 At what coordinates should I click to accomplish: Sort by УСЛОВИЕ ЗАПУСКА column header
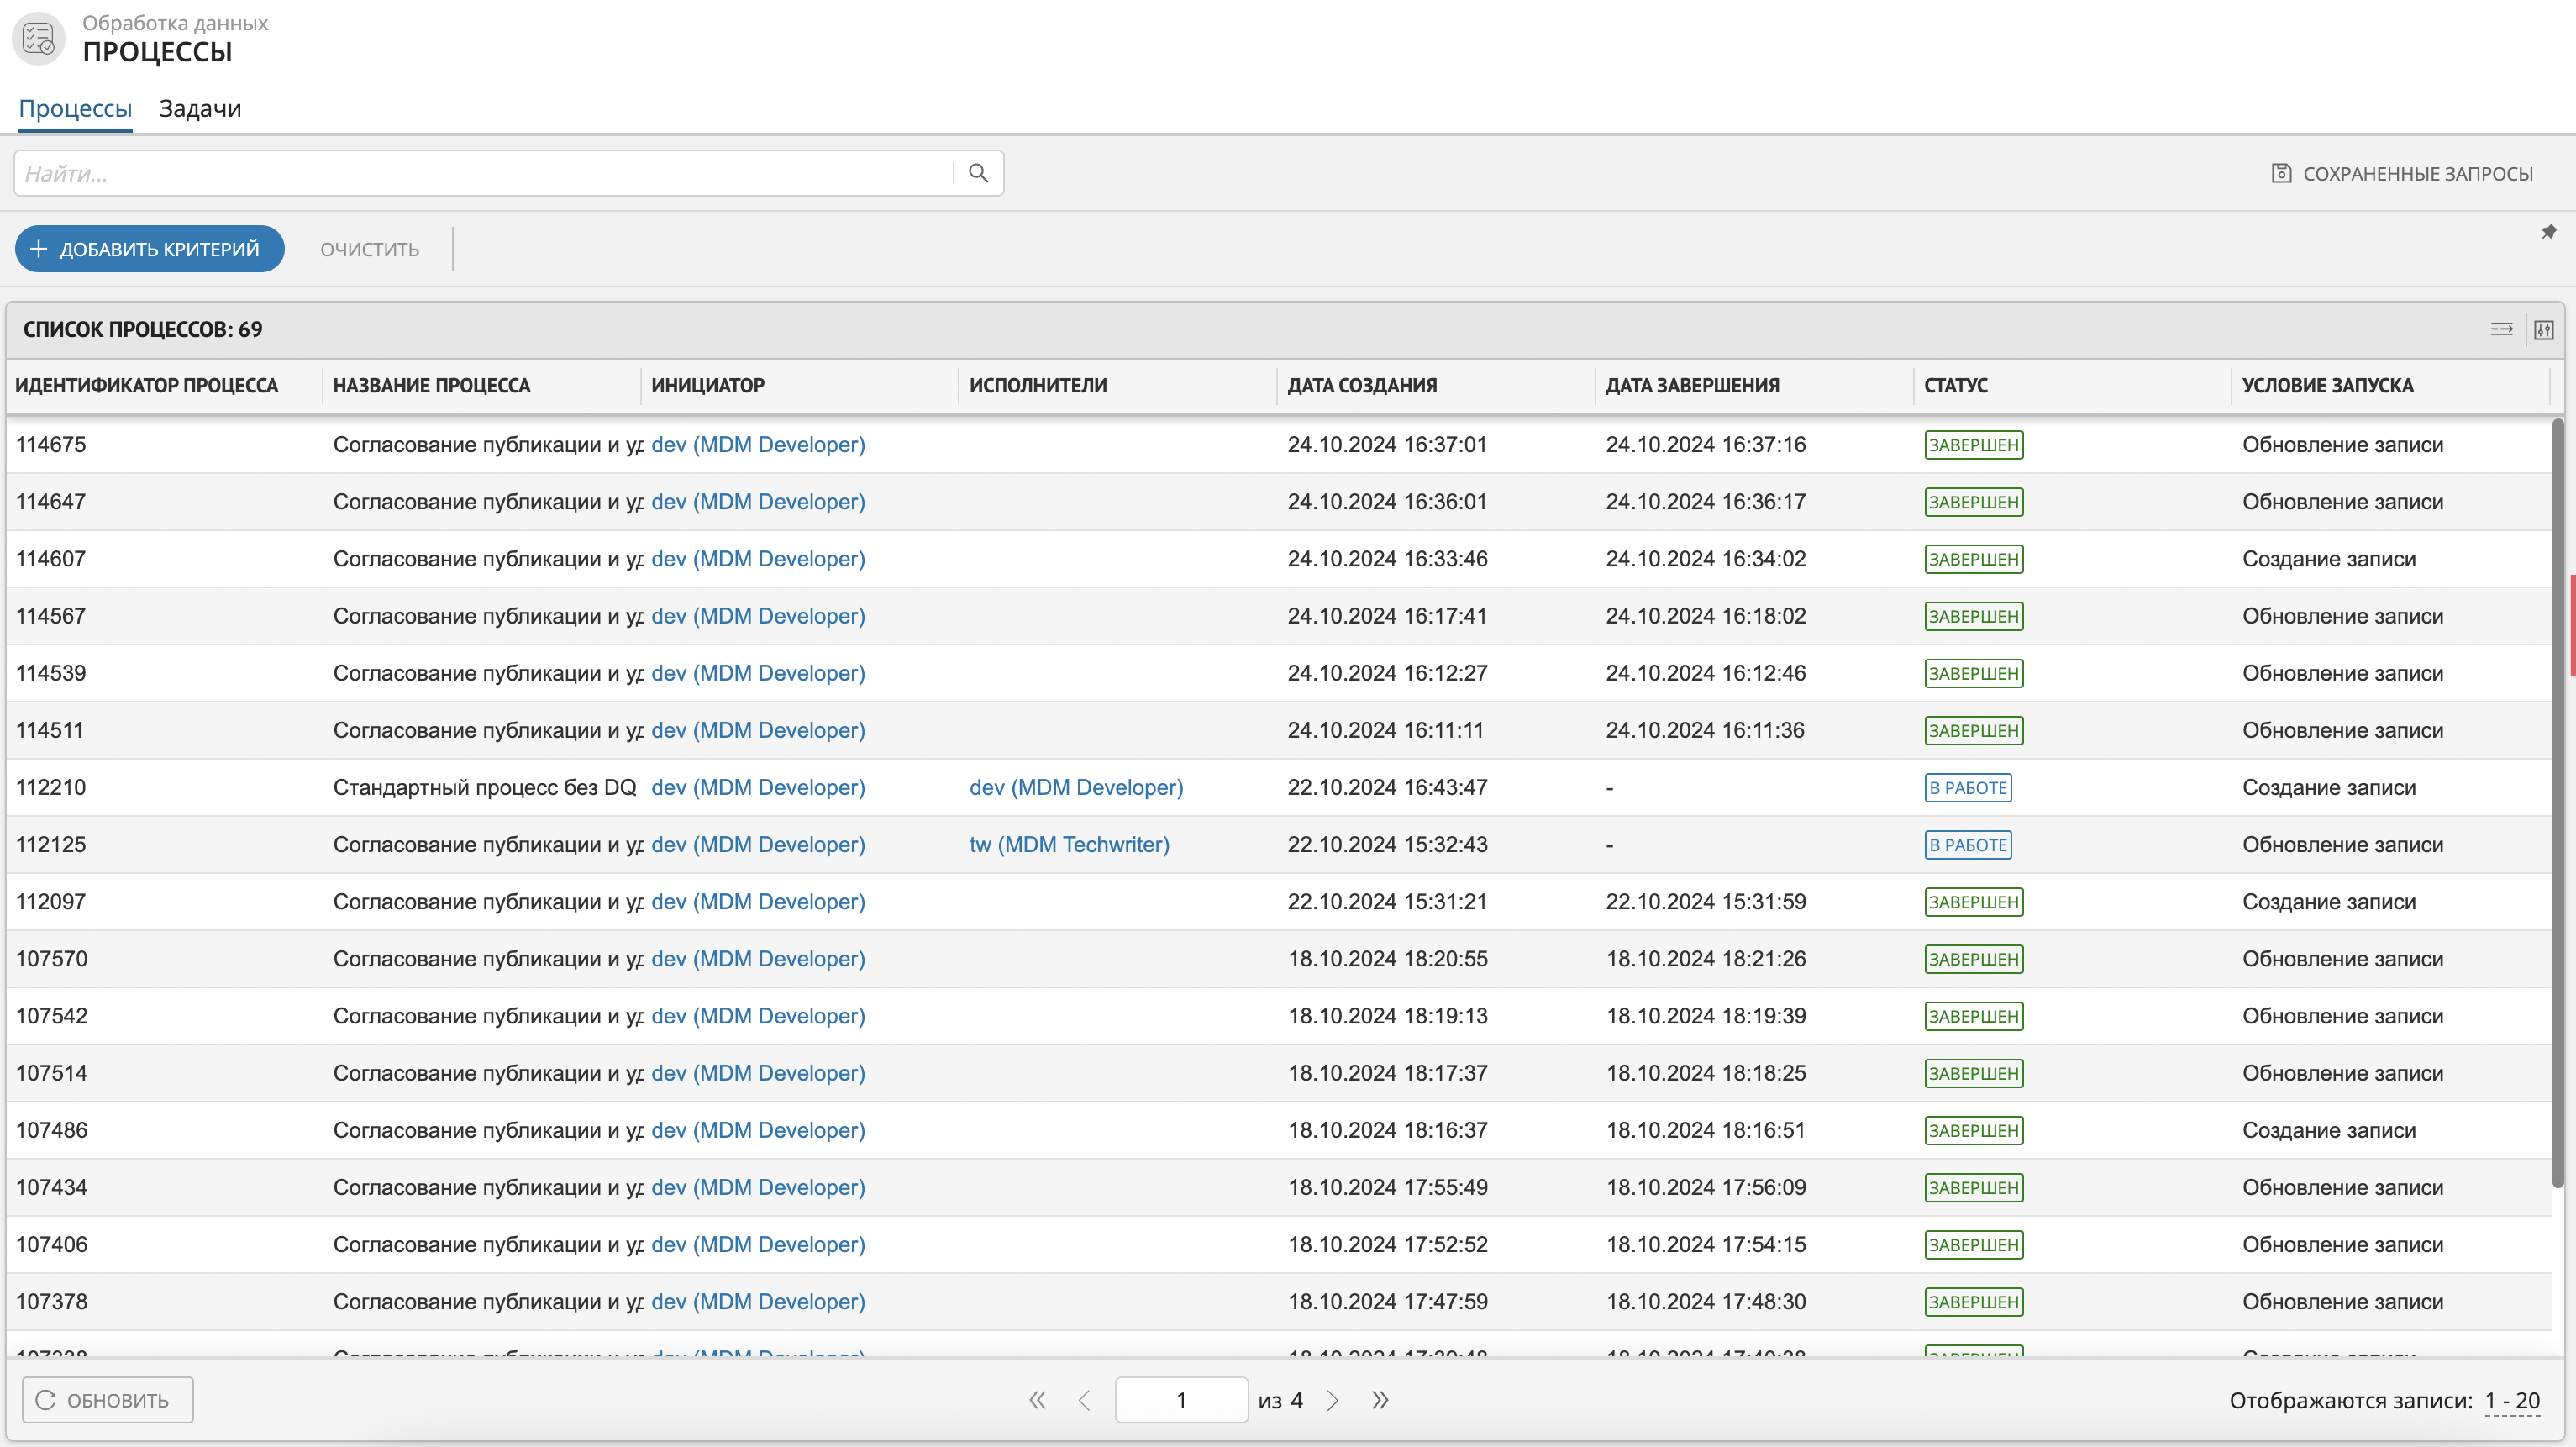coord(2327,386)
